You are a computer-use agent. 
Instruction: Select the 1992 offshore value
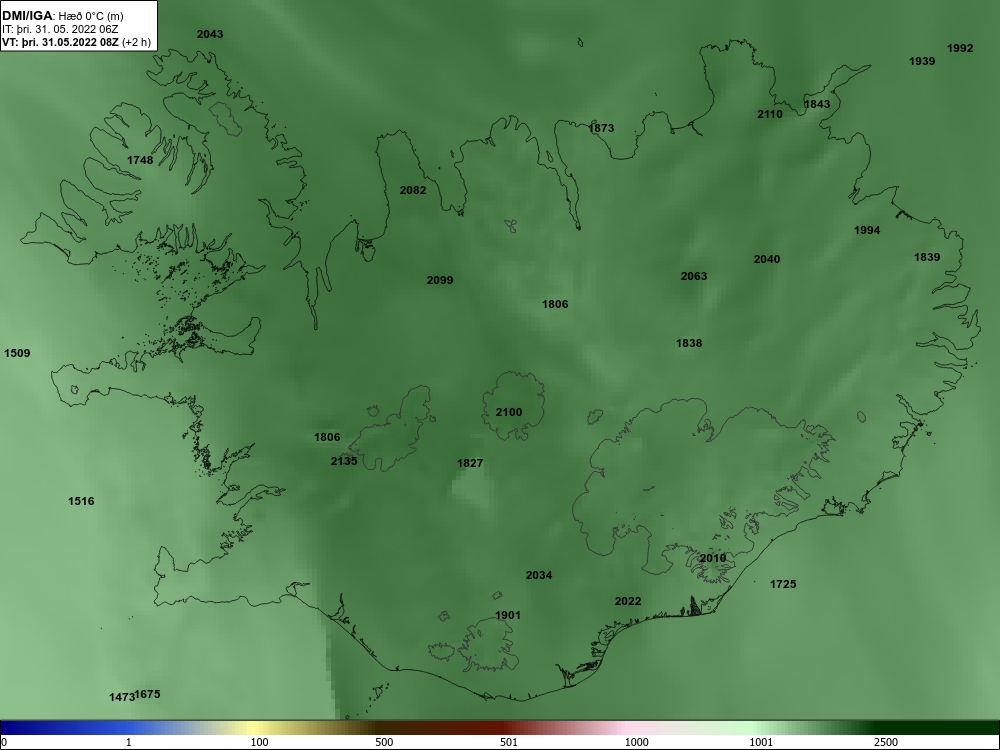pyautogui.click(x=960, y=48)
